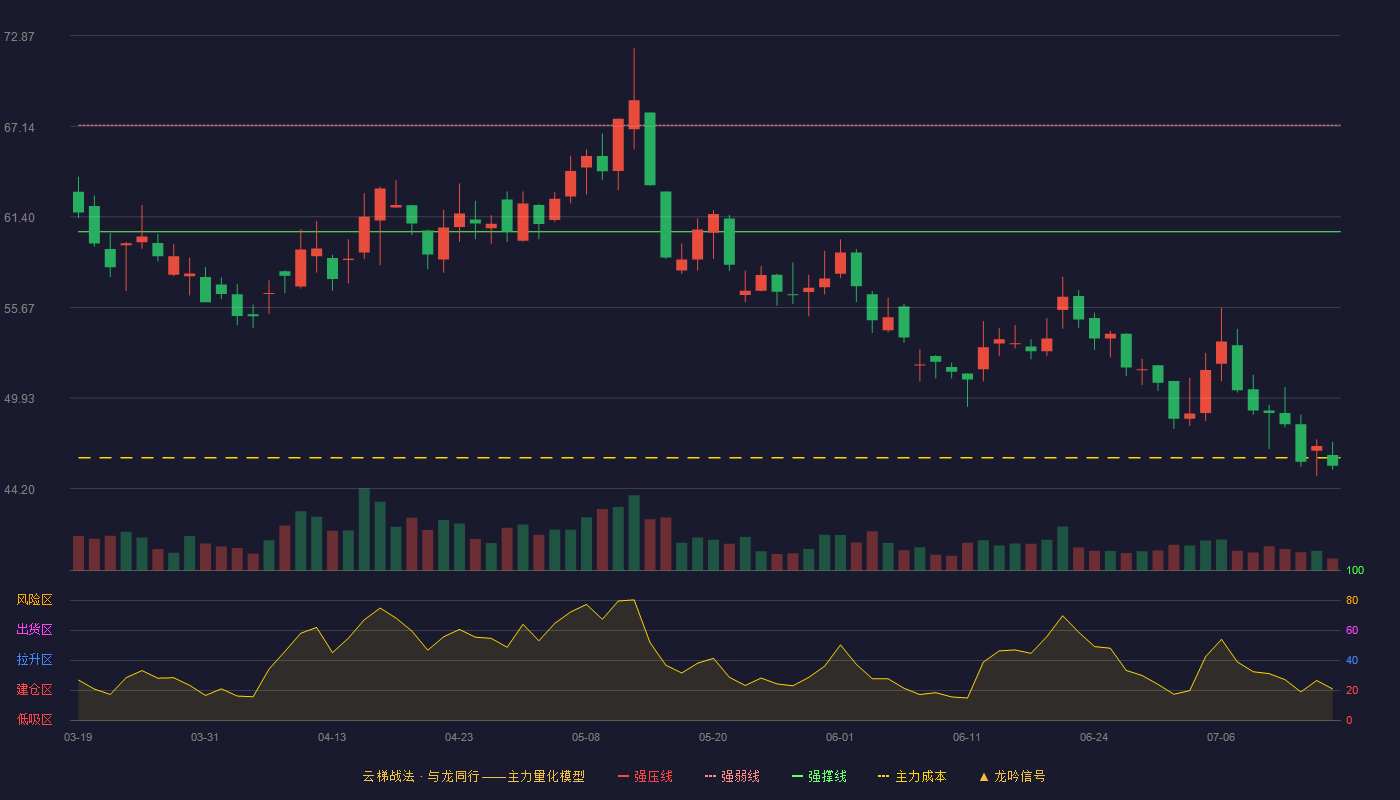Click the 03-19 date label
Viewport: 1400px width, 800px height.
78,737
